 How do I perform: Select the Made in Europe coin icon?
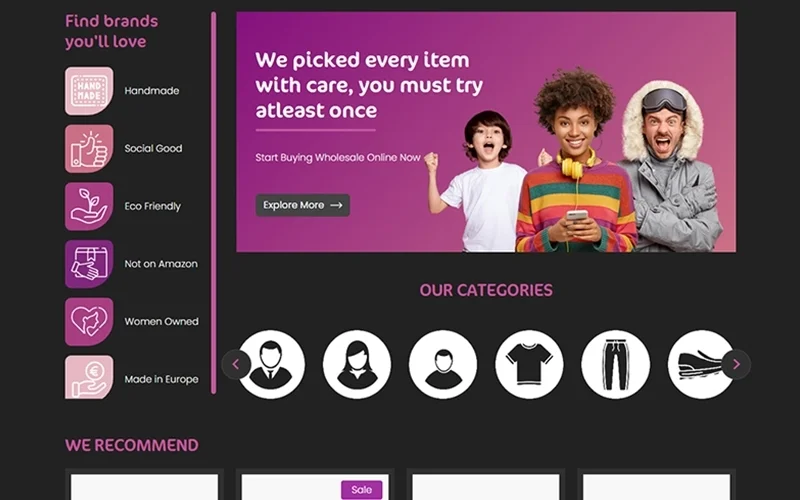click(89, 377)
